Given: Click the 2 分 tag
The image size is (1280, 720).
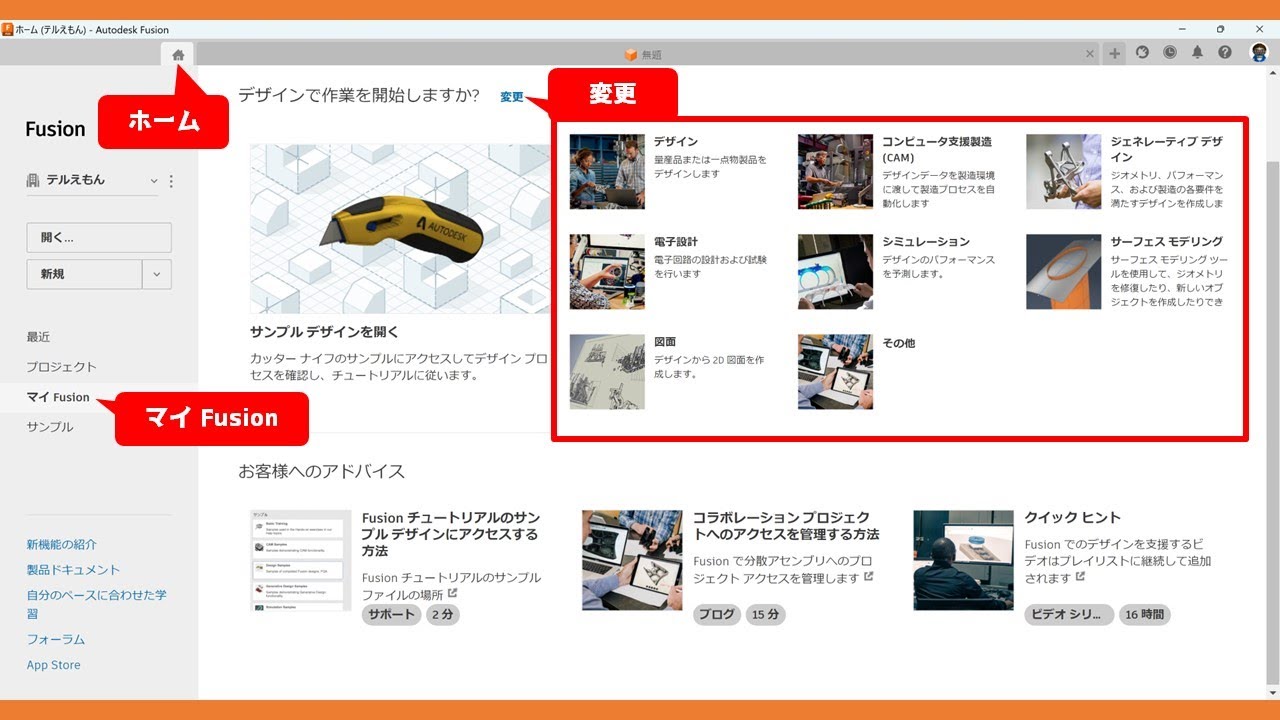Looking at the screenshot, I should tap(443, 615).
